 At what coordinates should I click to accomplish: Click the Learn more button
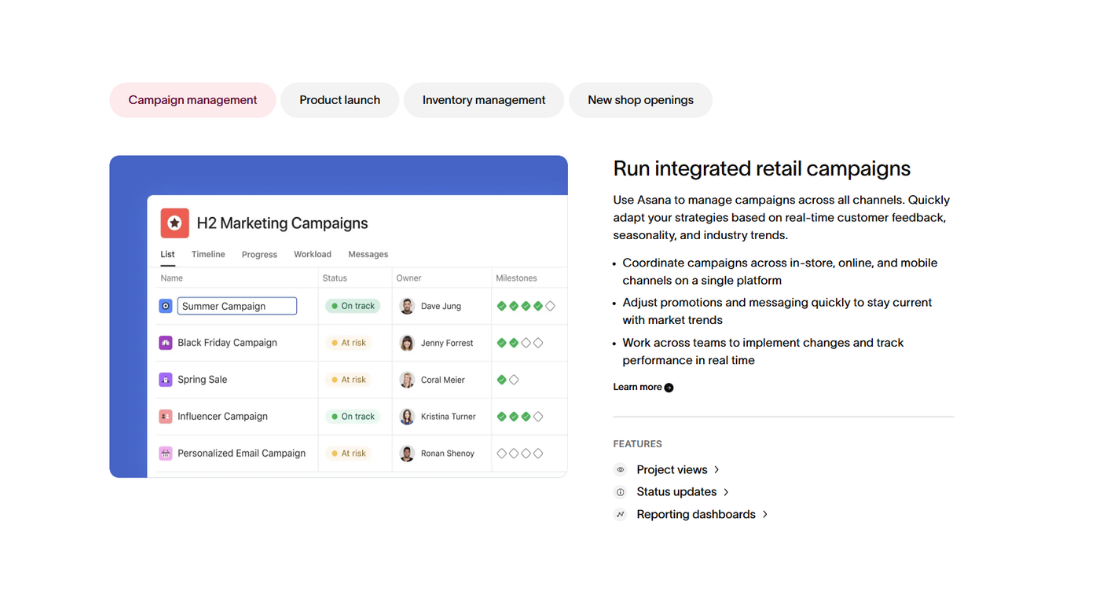[x=640, y=386]
